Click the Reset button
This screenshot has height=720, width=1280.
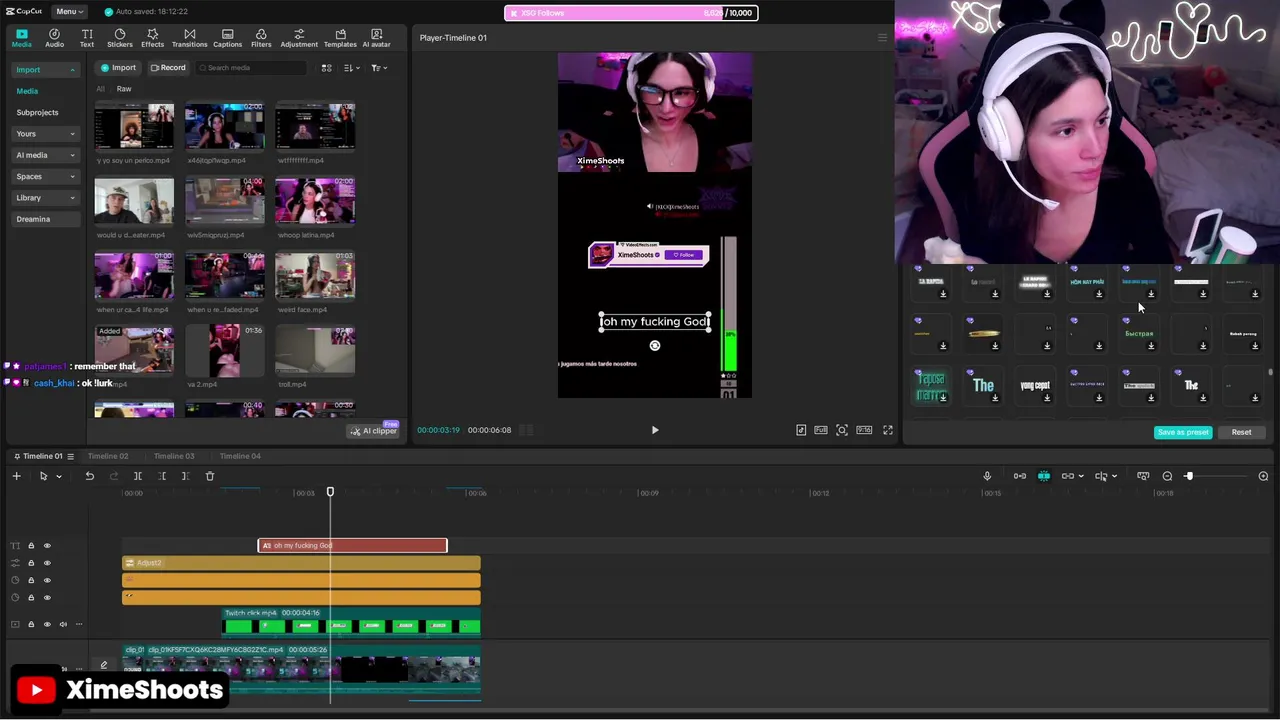(1241, 432)
